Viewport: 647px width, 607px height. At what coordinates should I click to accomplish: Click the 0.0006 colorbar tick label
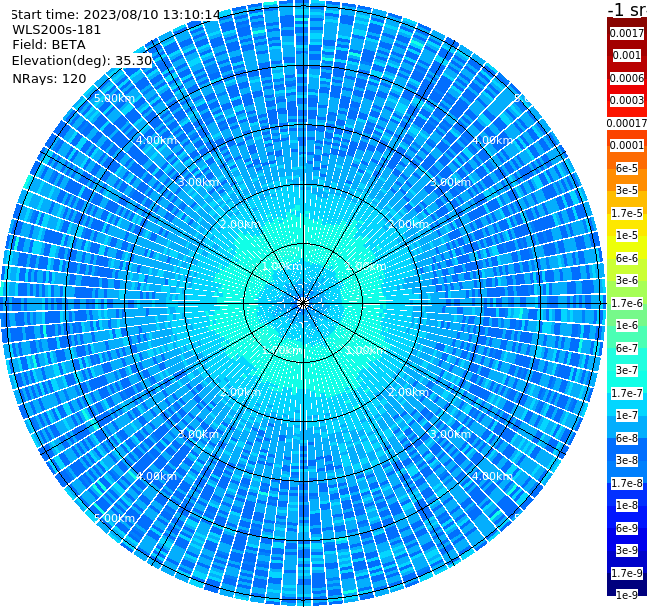click(x=627, y=78)
